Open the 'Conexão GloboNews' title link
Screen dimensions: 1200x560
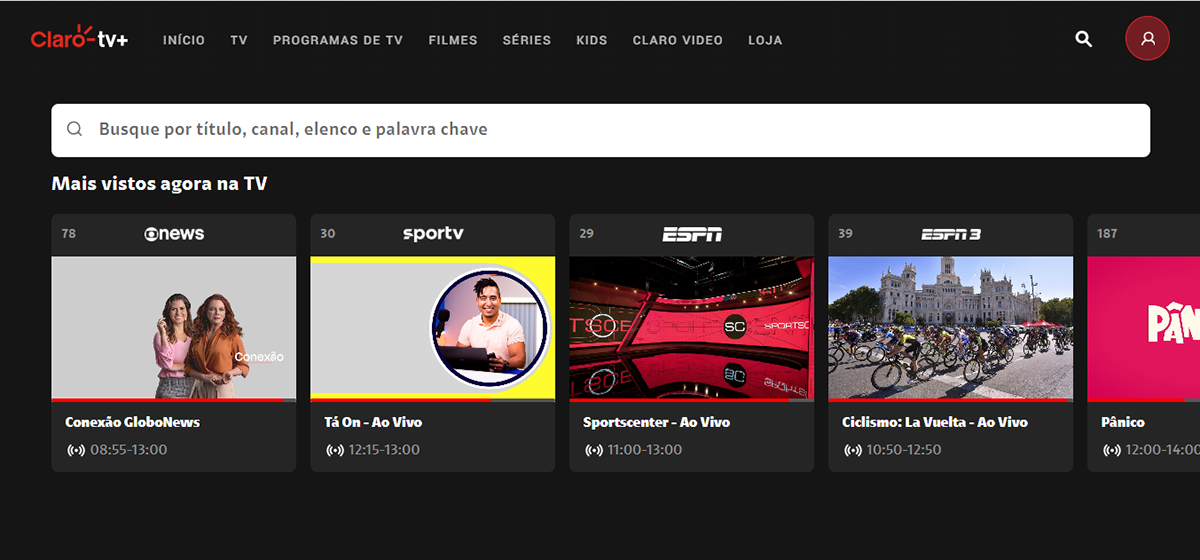133,422
